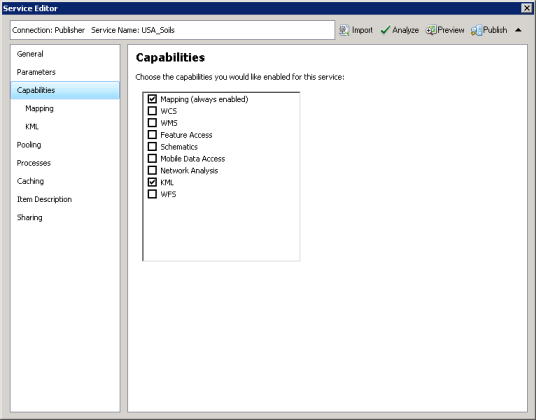The image size is (536, 420).
Task: Enable the WFS capability checkbox
Action: point(152,194)
